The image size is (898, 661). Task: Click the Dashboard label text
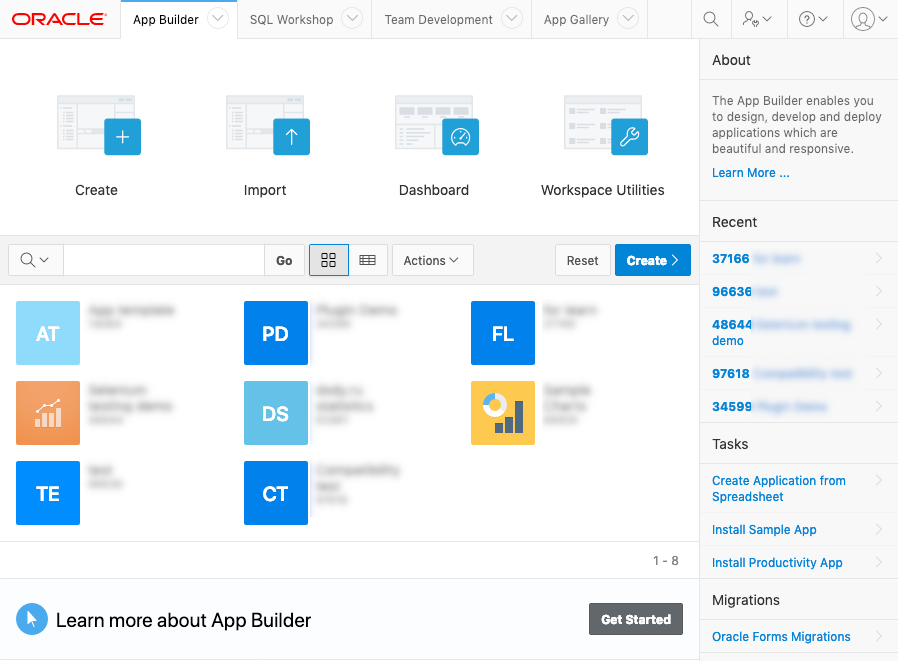[434, 190]
